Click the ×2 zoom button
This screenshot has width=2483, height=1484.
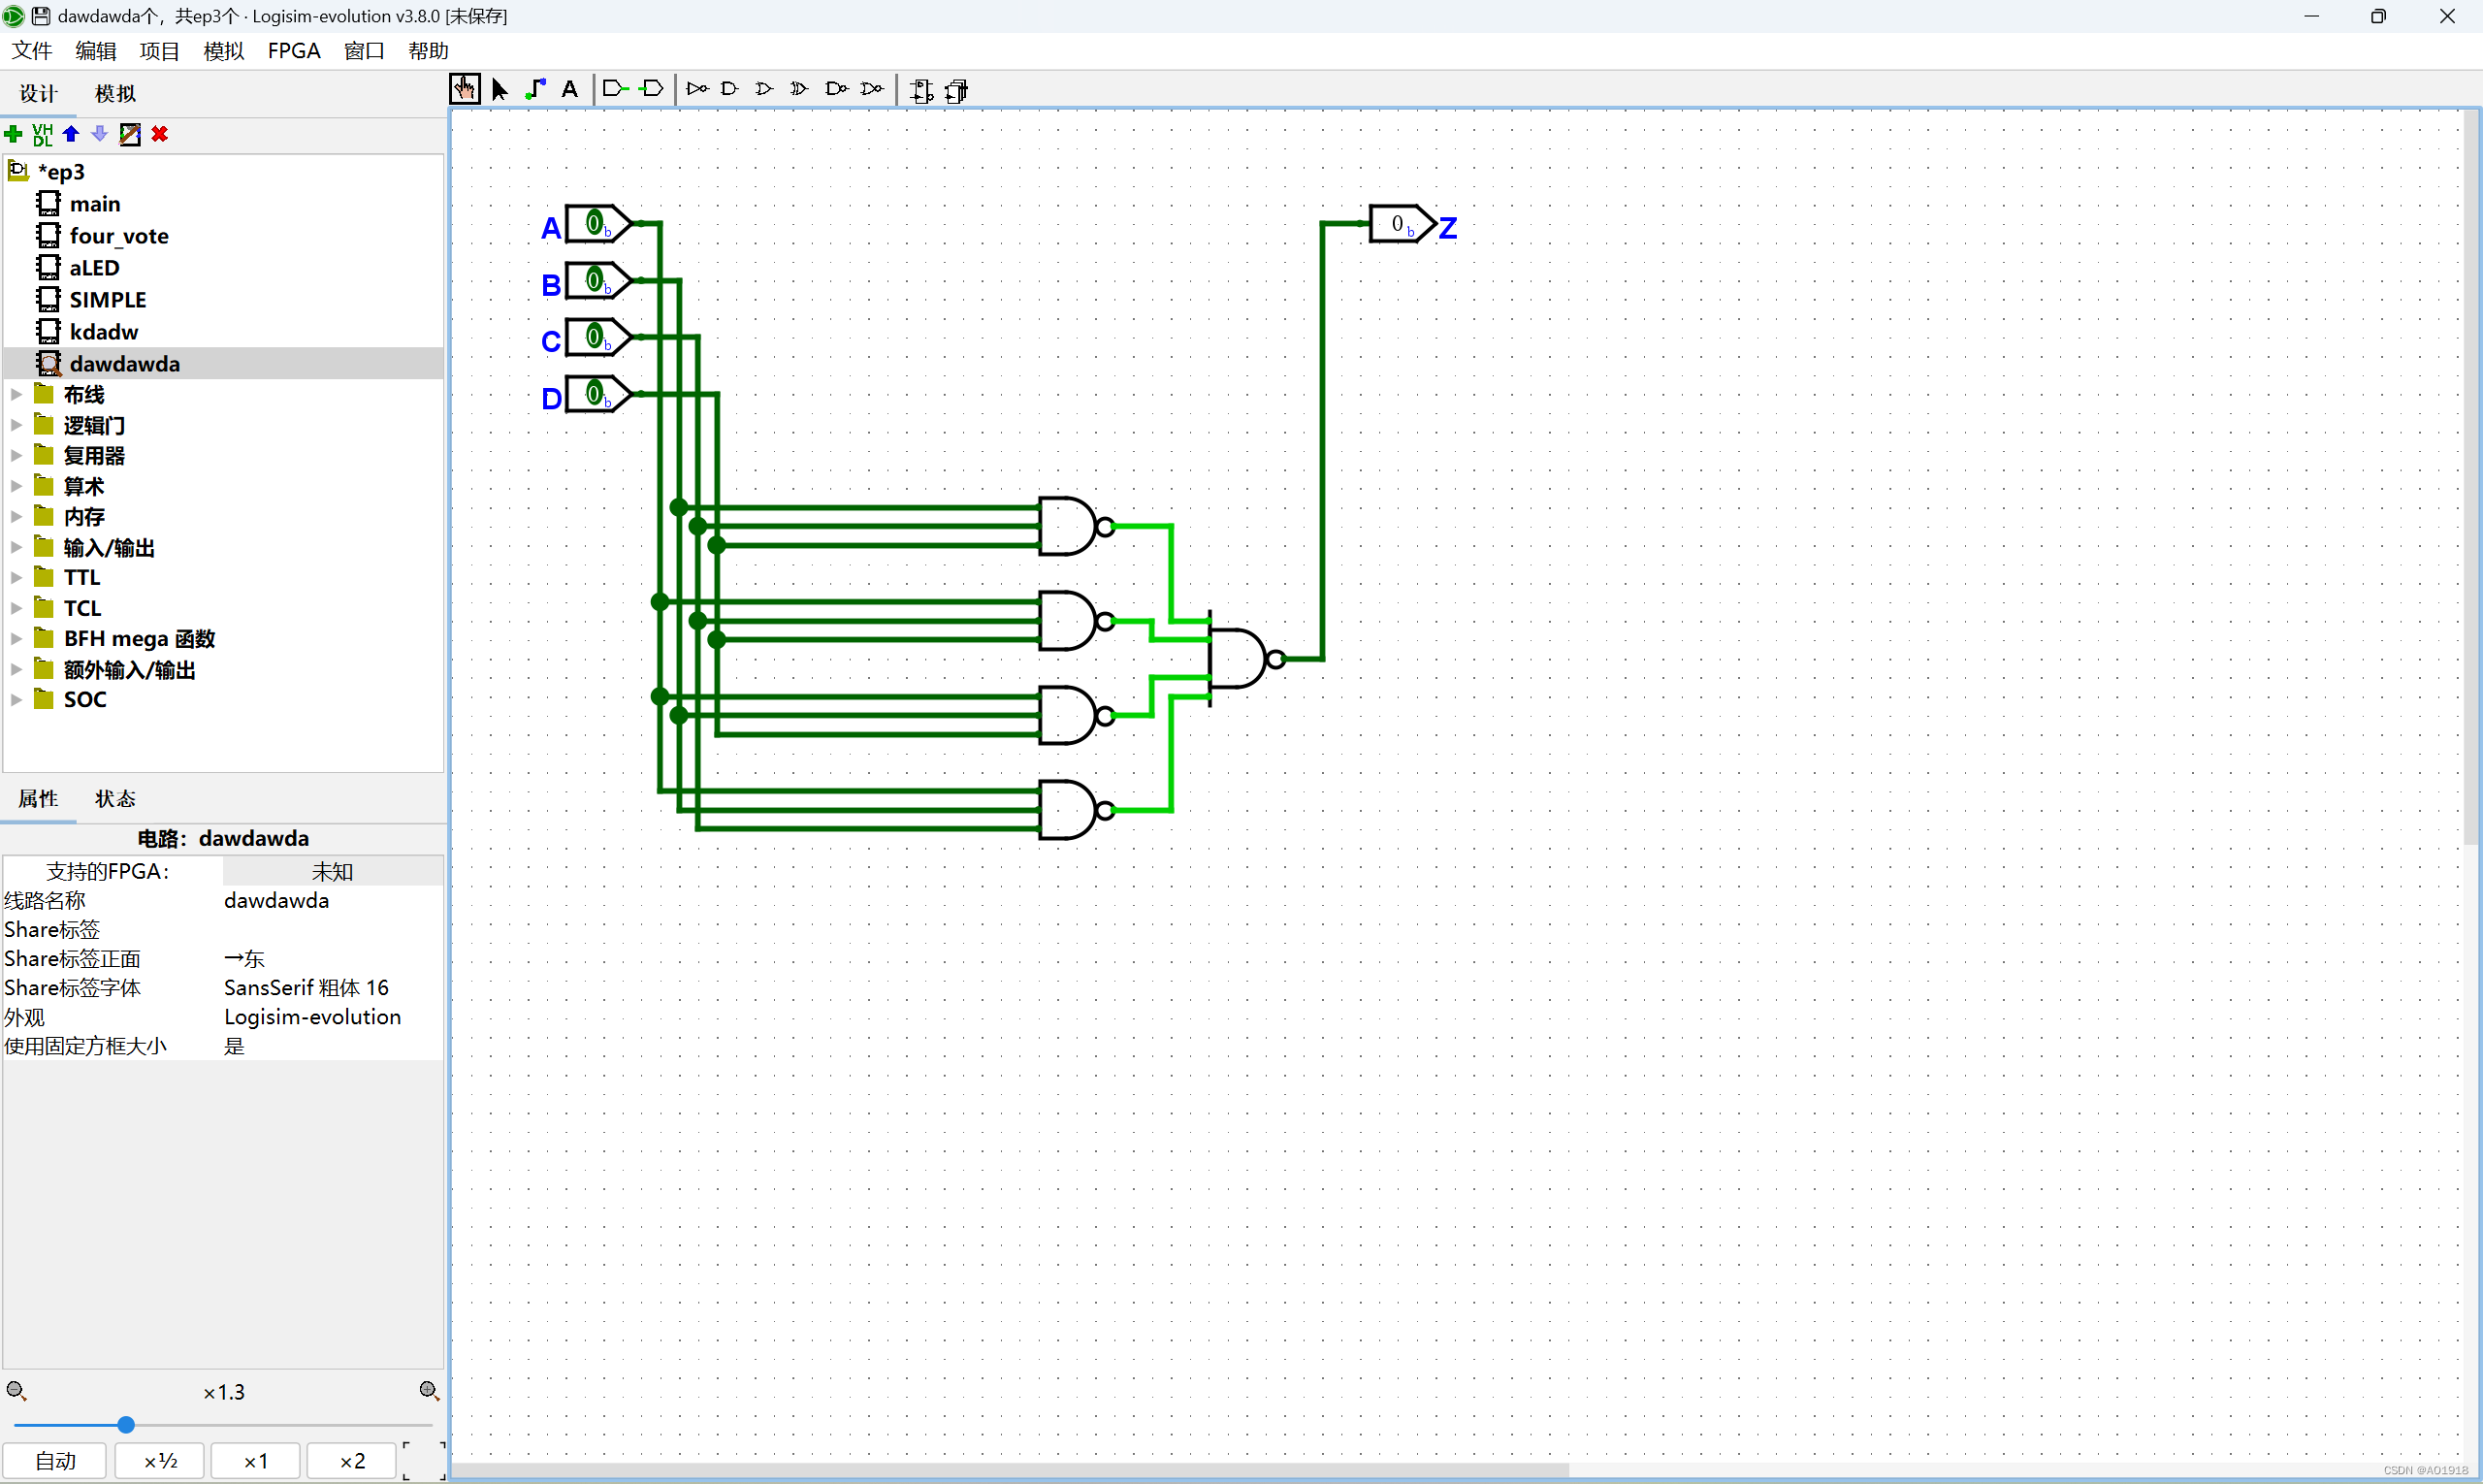[352, 1460]
